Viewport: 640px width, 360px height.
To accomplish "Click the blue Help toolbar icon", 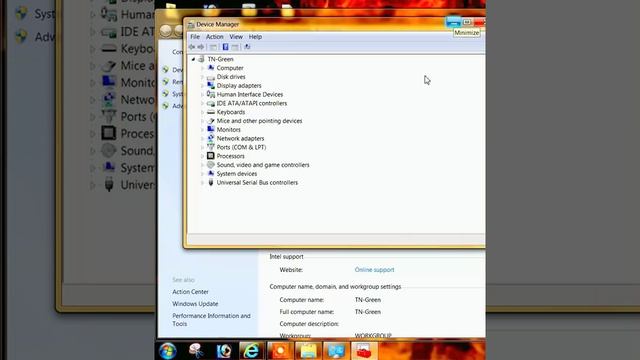I will pyautogui.click(x=225, y=47).
